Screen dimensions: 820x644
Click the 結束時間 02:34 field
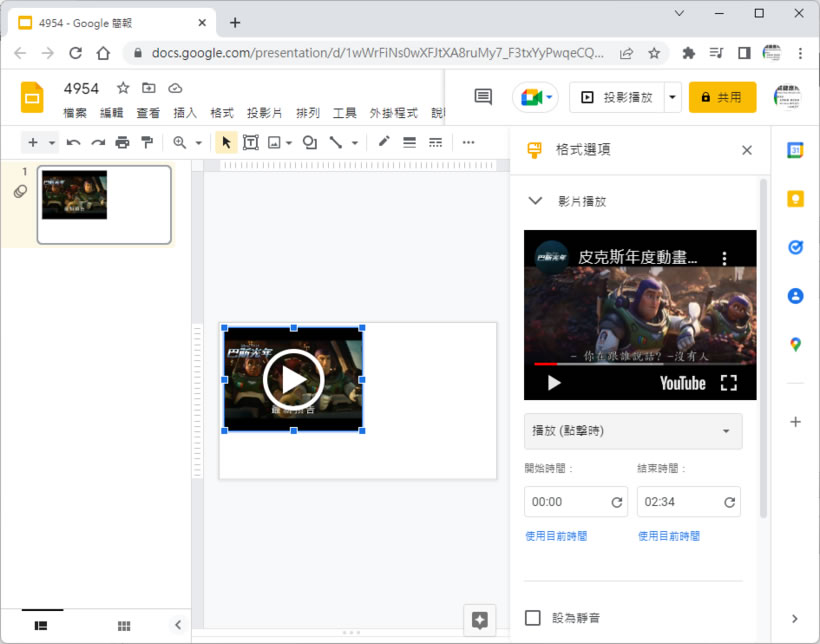(689, 502)
